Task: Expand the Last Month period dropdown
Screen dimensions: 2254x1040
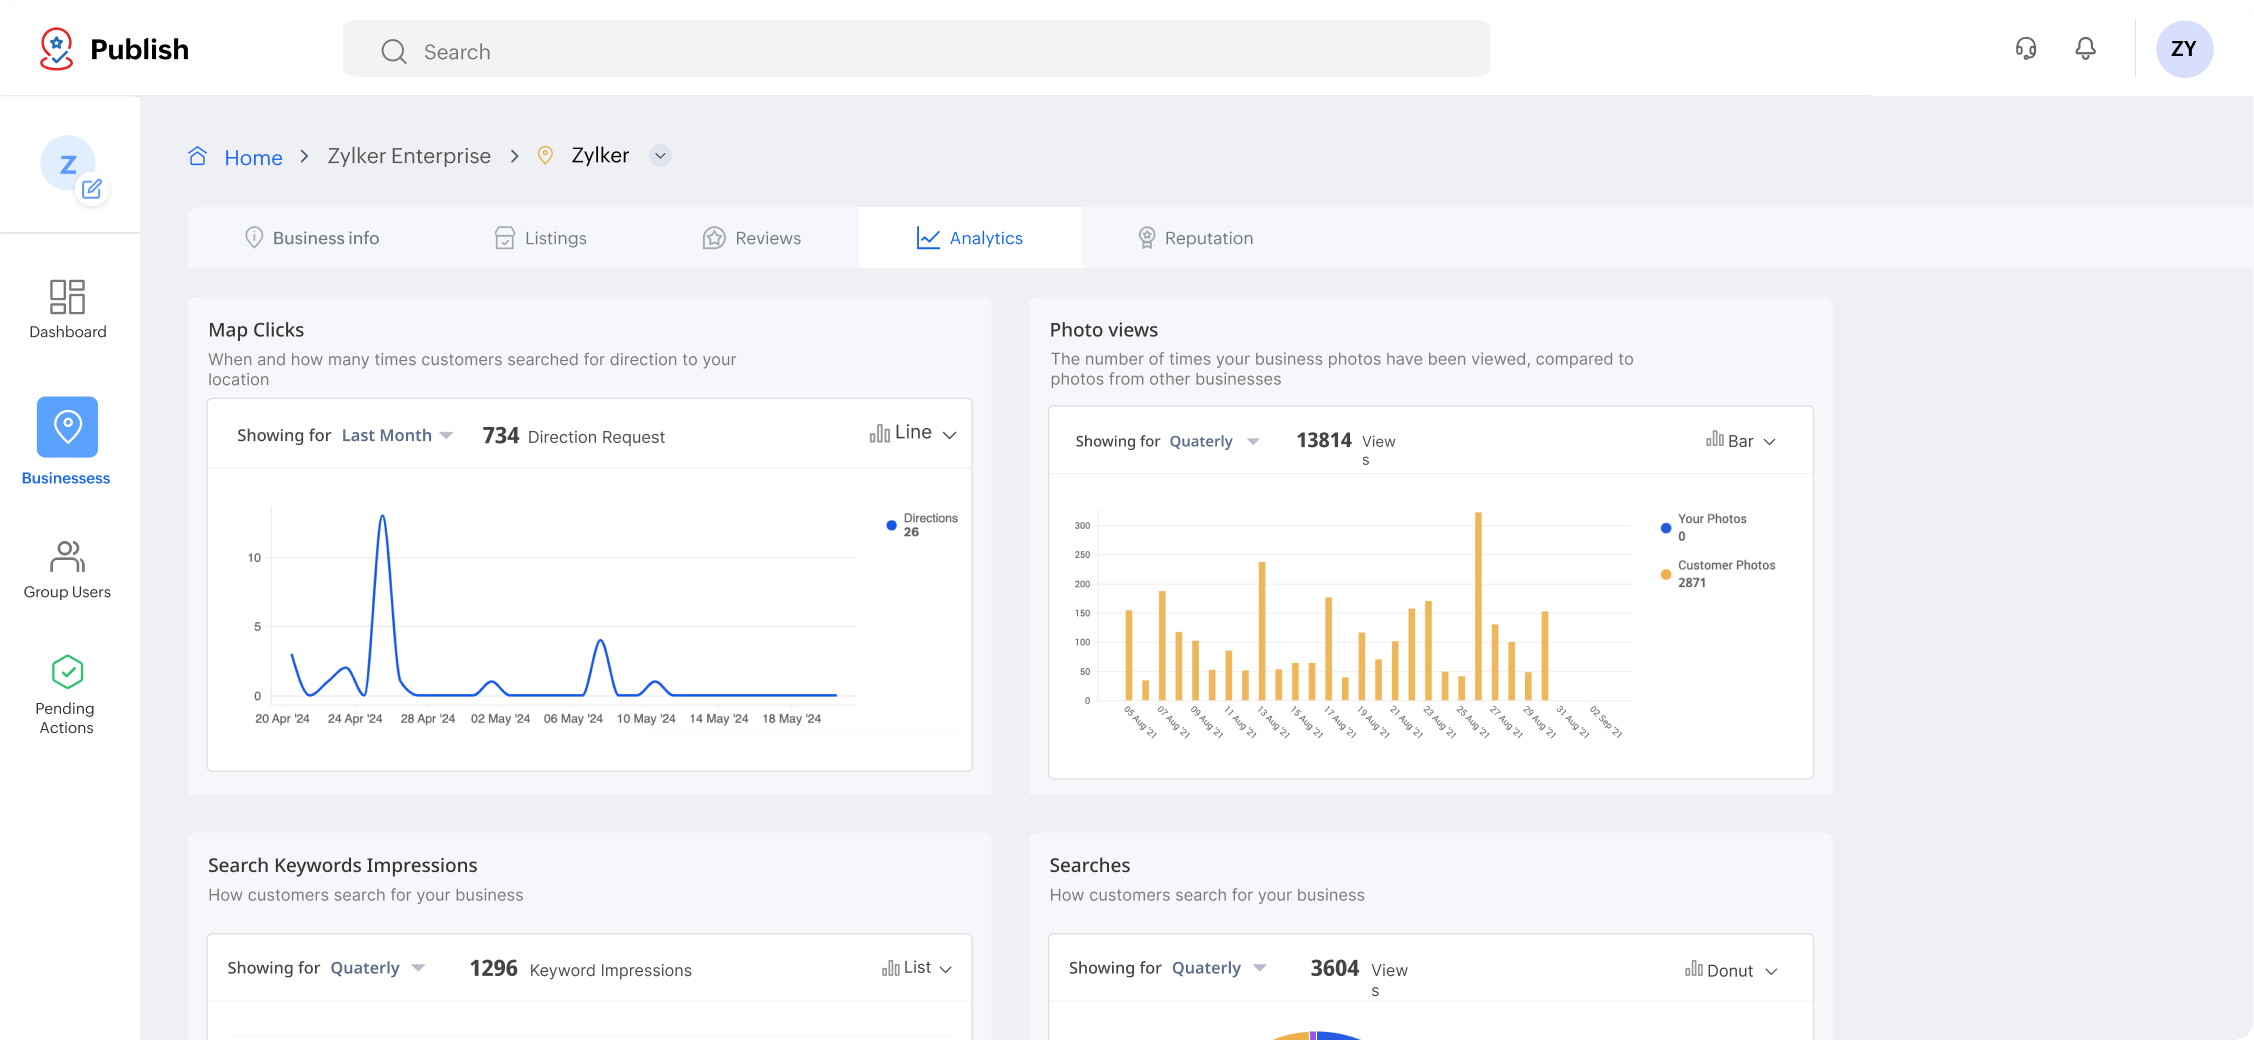Action: [397, 436]
